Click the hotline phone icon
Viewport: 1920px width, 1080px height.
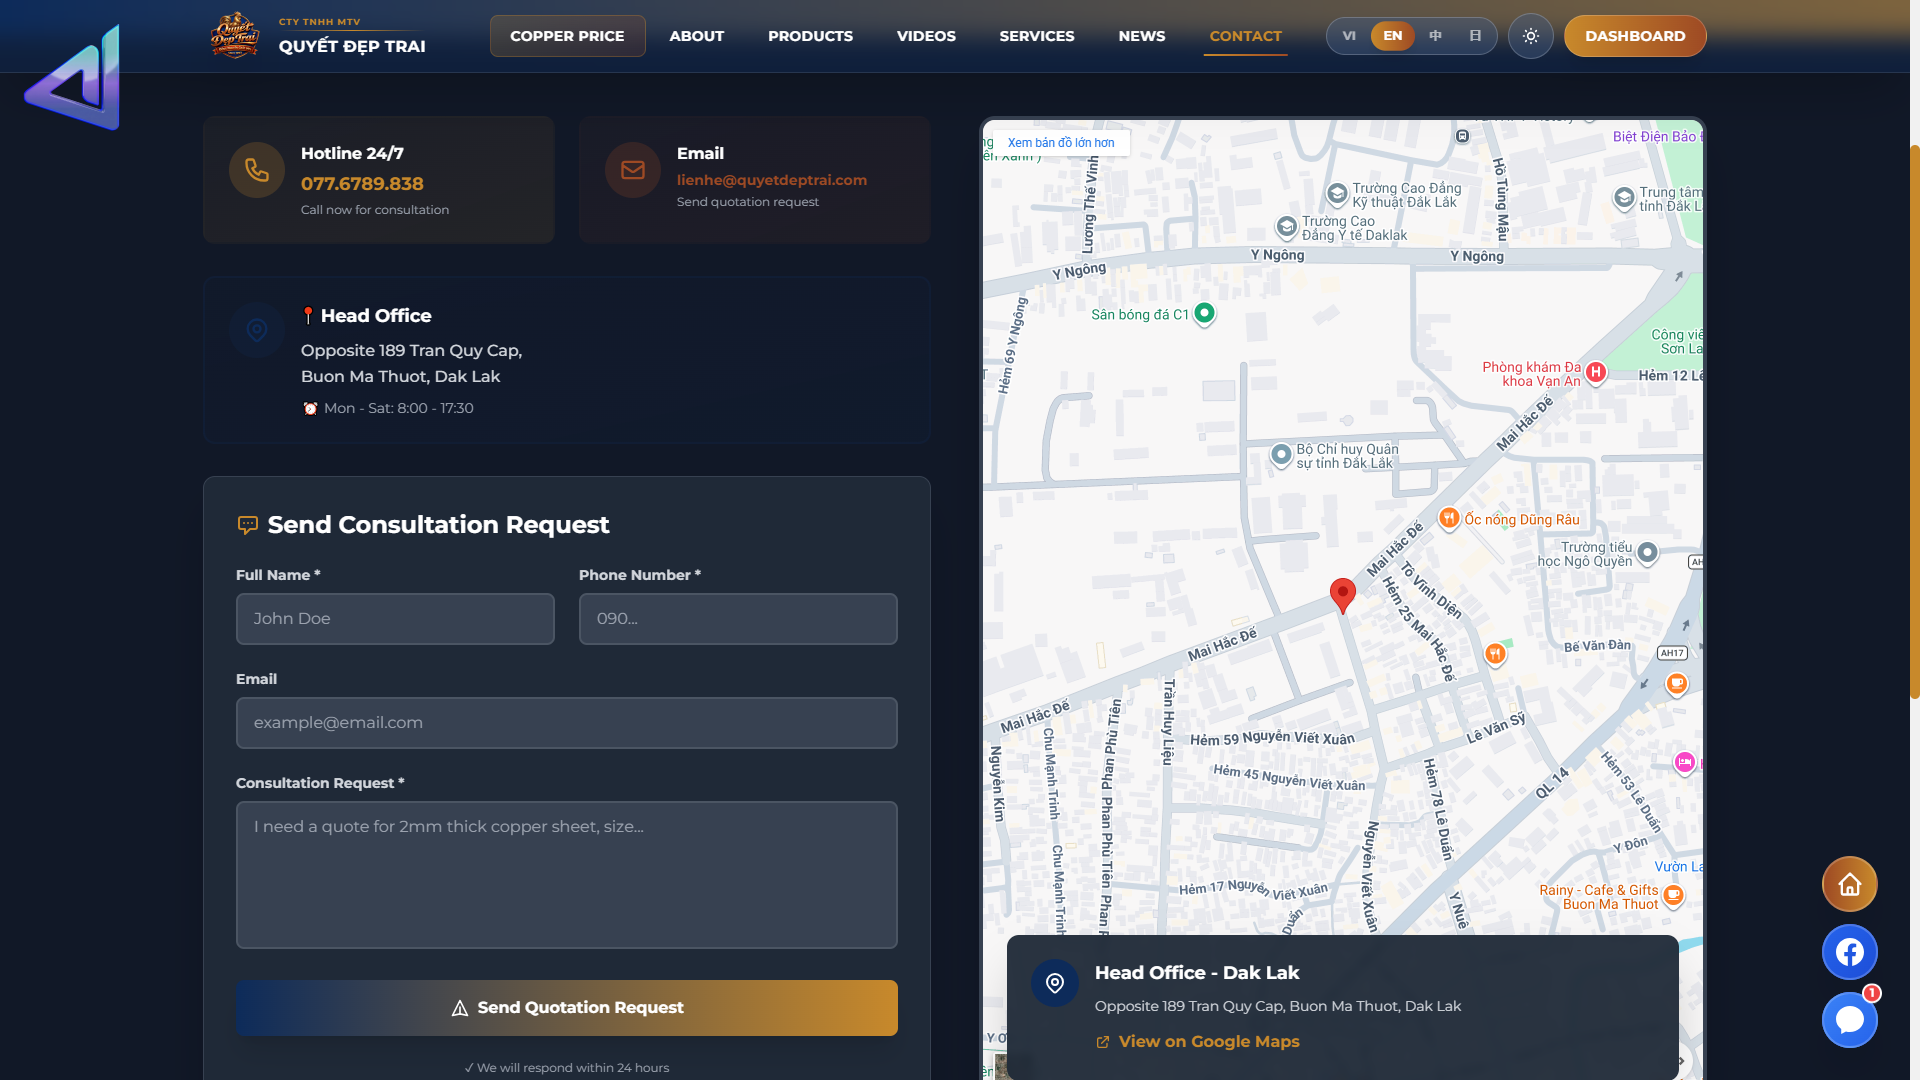(x=257, y=170)
